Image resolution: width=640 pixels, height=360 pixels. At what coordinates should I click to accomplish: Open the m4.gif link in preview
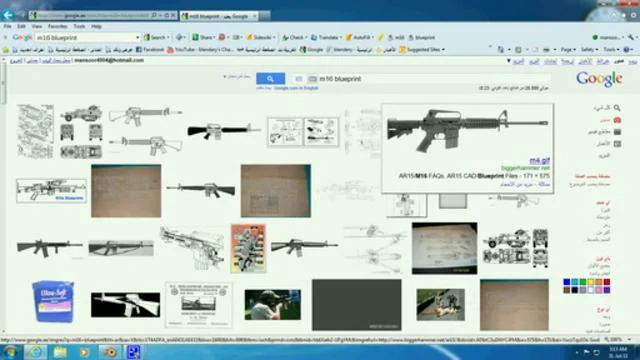[x=539, y=160]
